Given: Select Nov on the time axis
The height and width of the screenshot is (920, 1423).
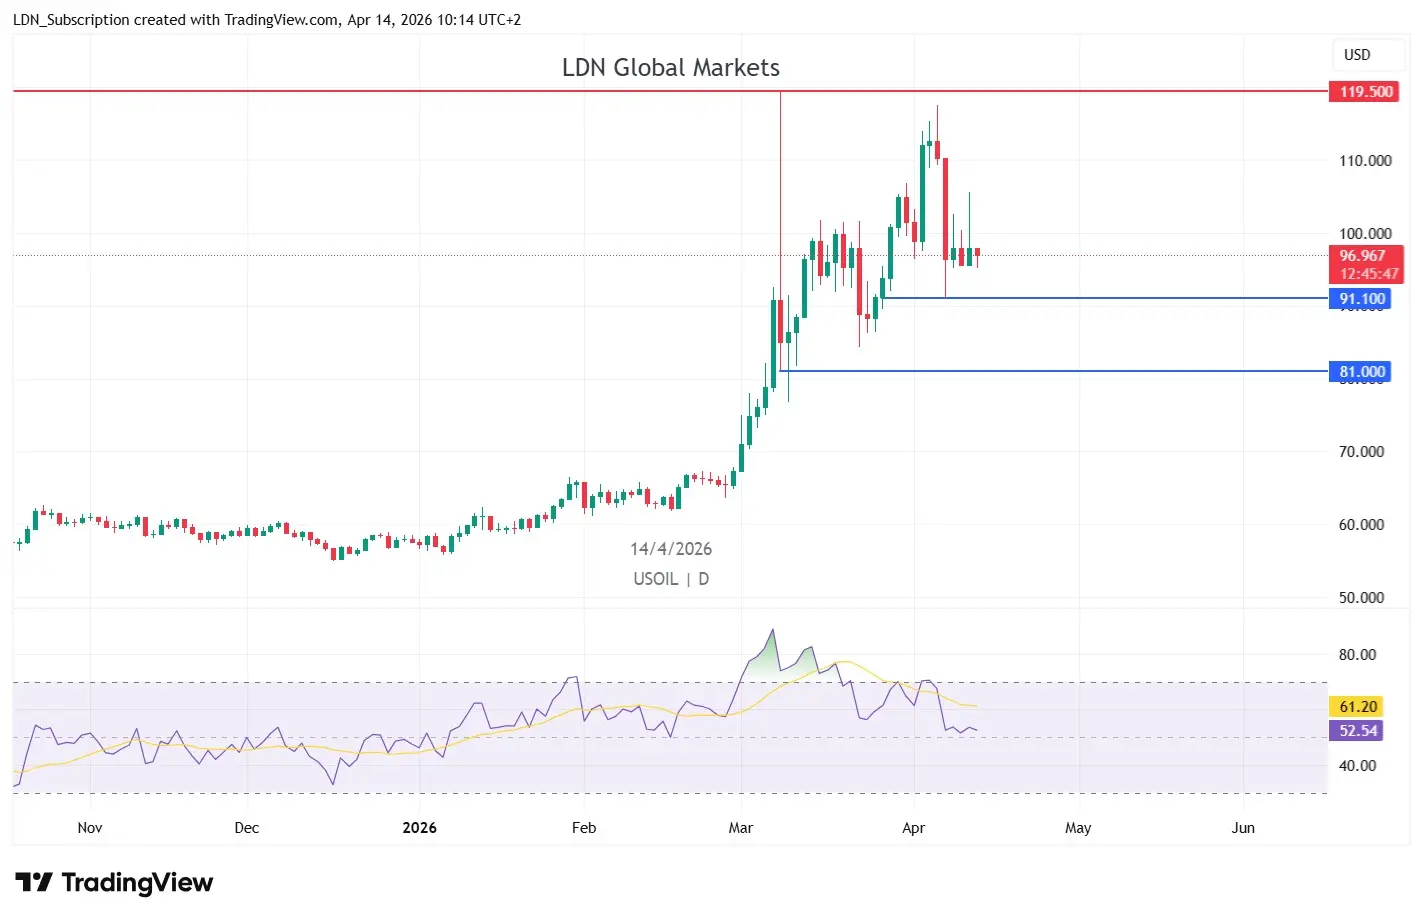Looking at the screenshot, I should tap(90, 828).
